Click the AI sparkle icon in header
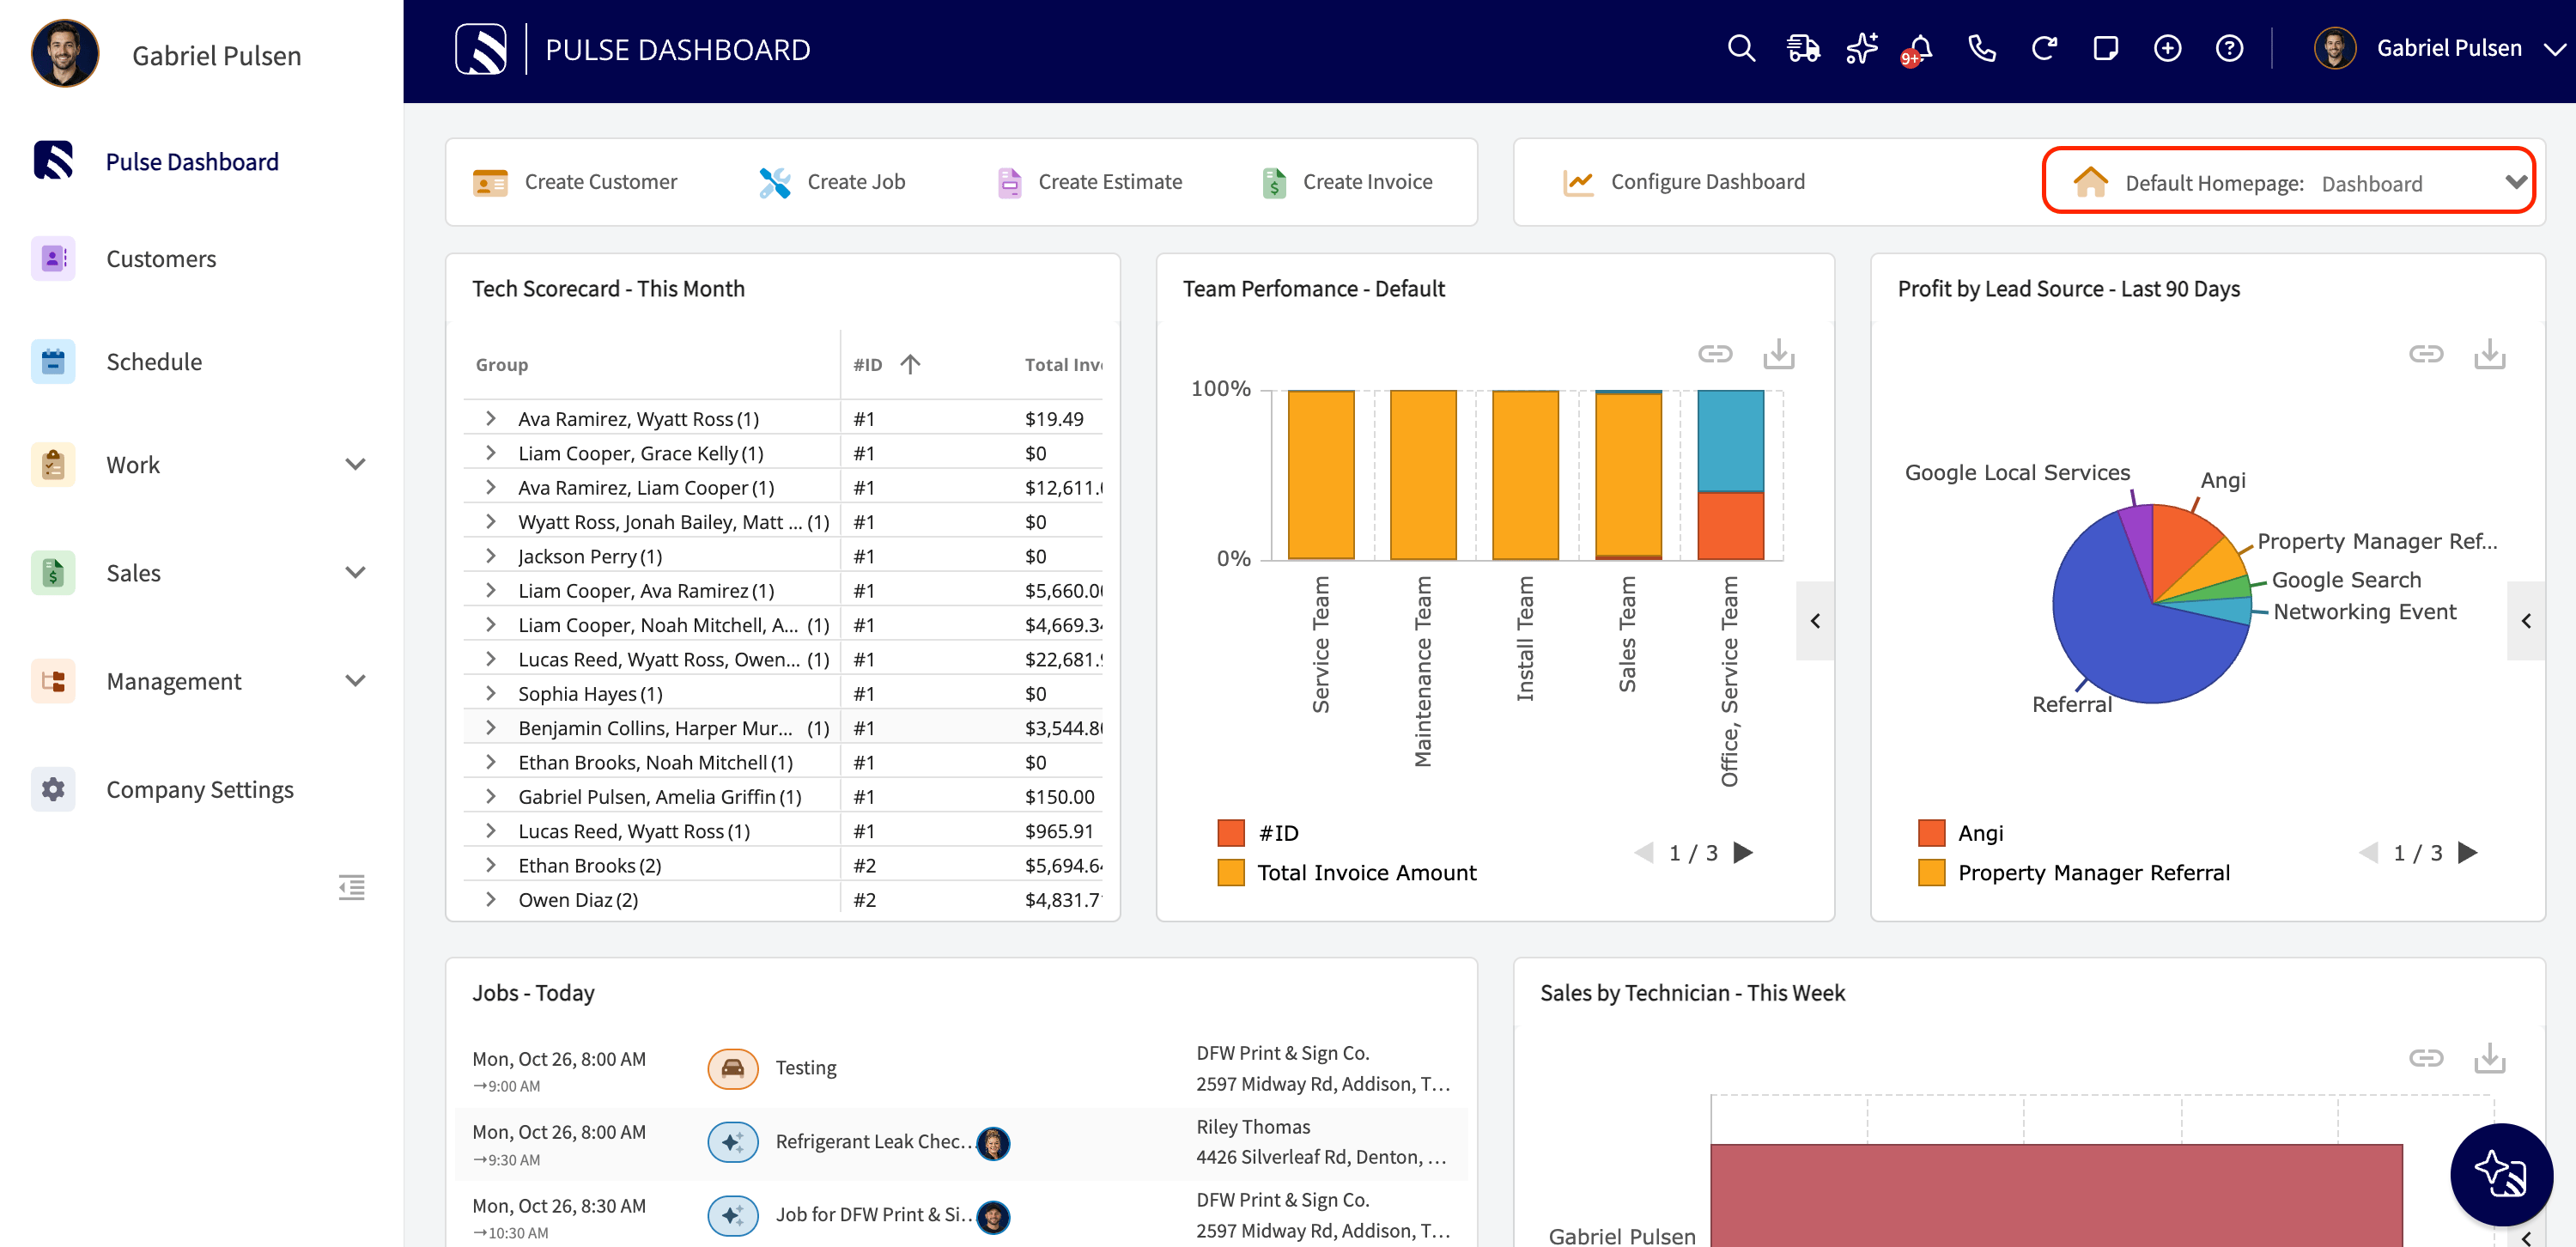The height and width of the screenshot is (1247, 2576). pyautogui.click(x=1862, y=48)
